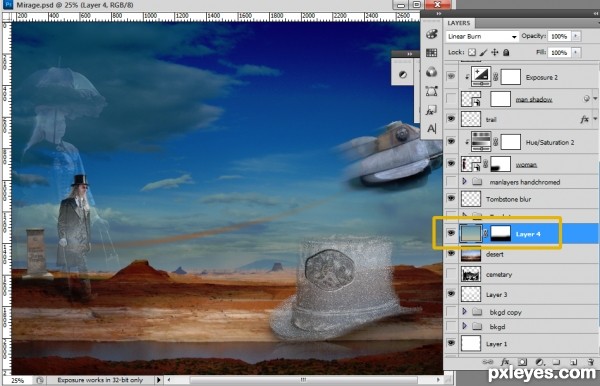Select the woman layer mask thumbnail
600x386 pixels.
(x=501, y=164)
